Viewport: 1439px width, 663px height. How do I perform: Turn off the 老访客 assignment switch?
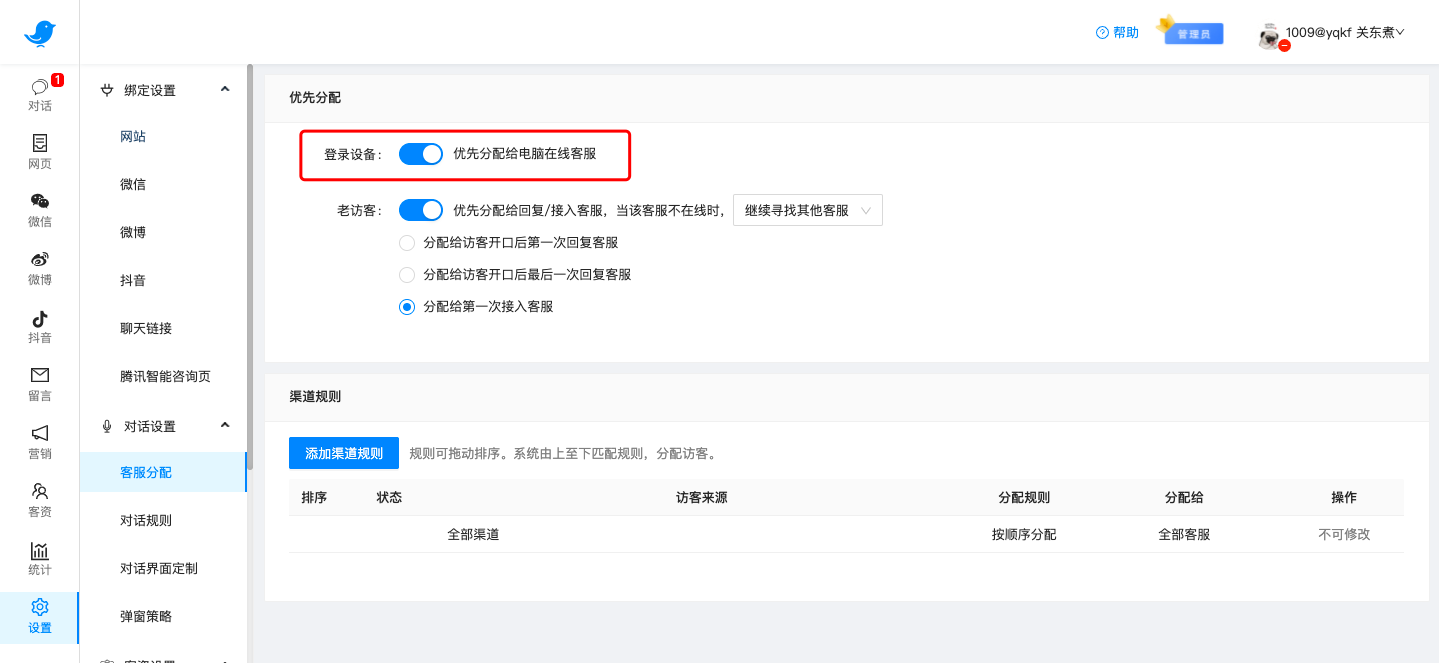pos(420,210)
